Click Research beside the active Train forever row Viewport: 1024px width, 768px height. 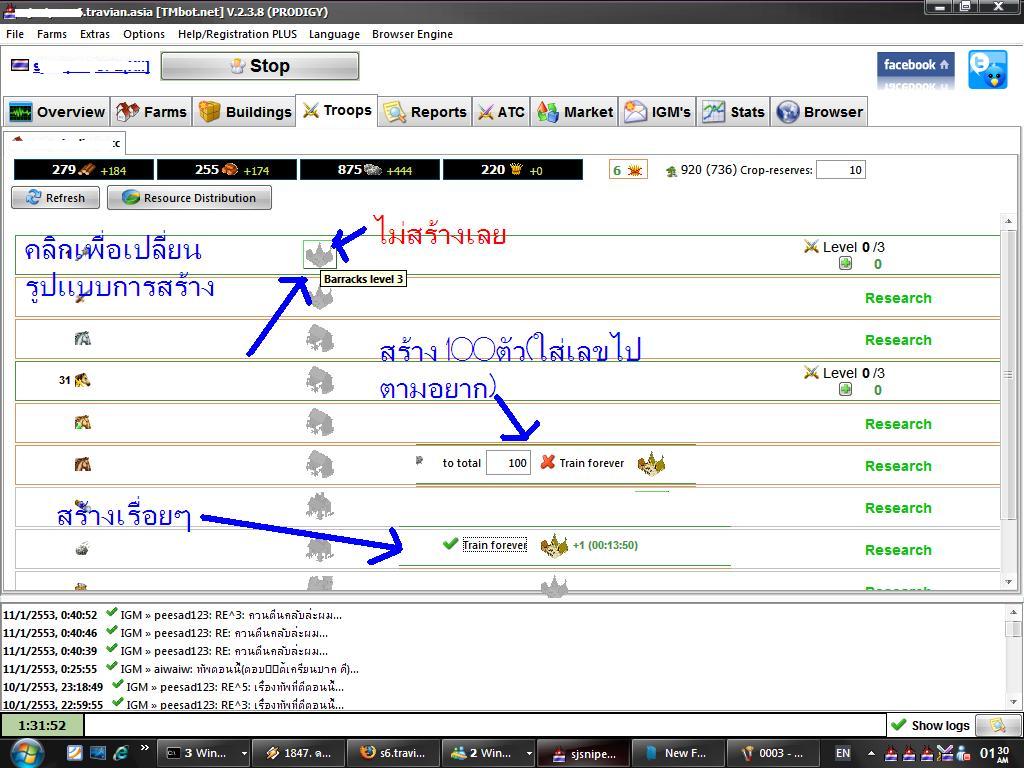click(898, 550)
